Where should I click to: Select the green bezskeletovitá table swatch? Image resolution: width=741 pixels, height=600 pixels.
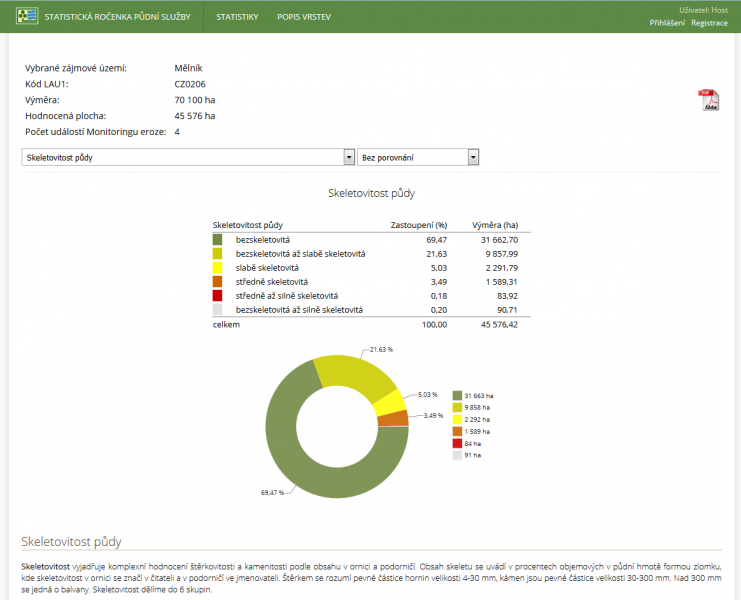[218, 240]
